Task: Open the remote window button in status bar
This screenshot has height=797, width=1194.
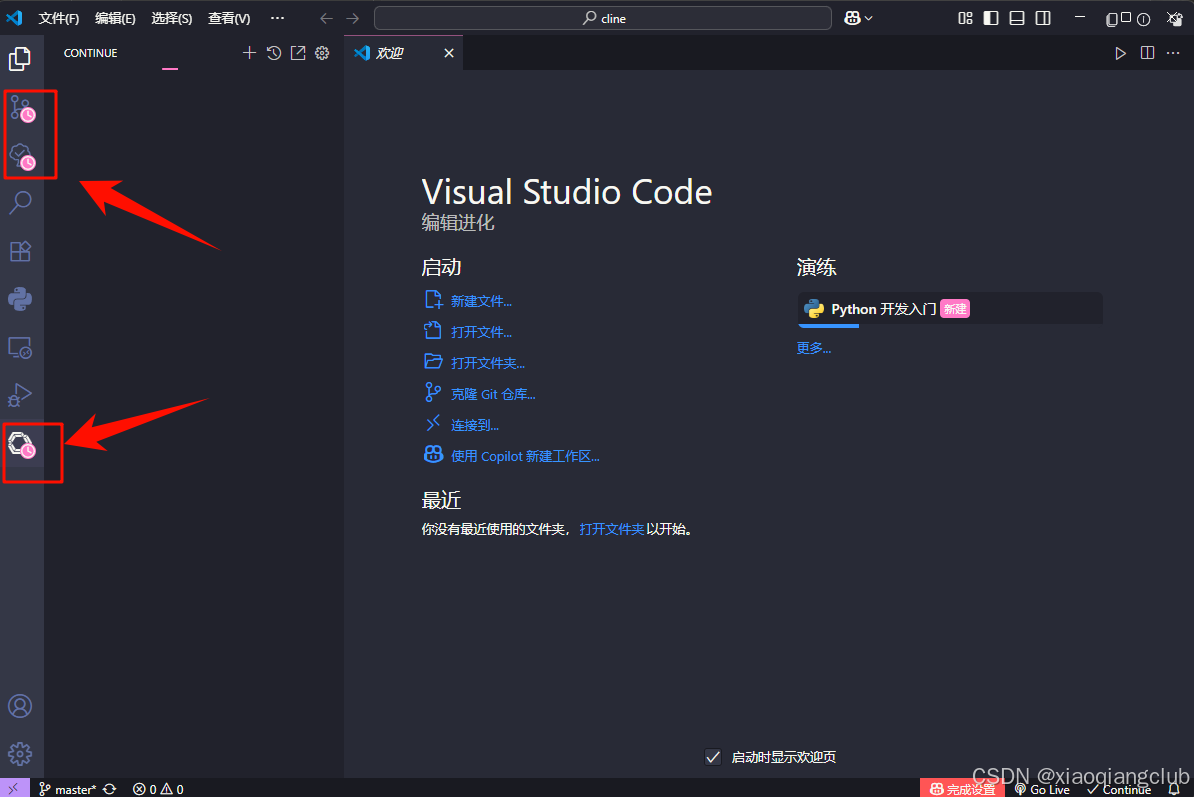Action: (14, 789)
